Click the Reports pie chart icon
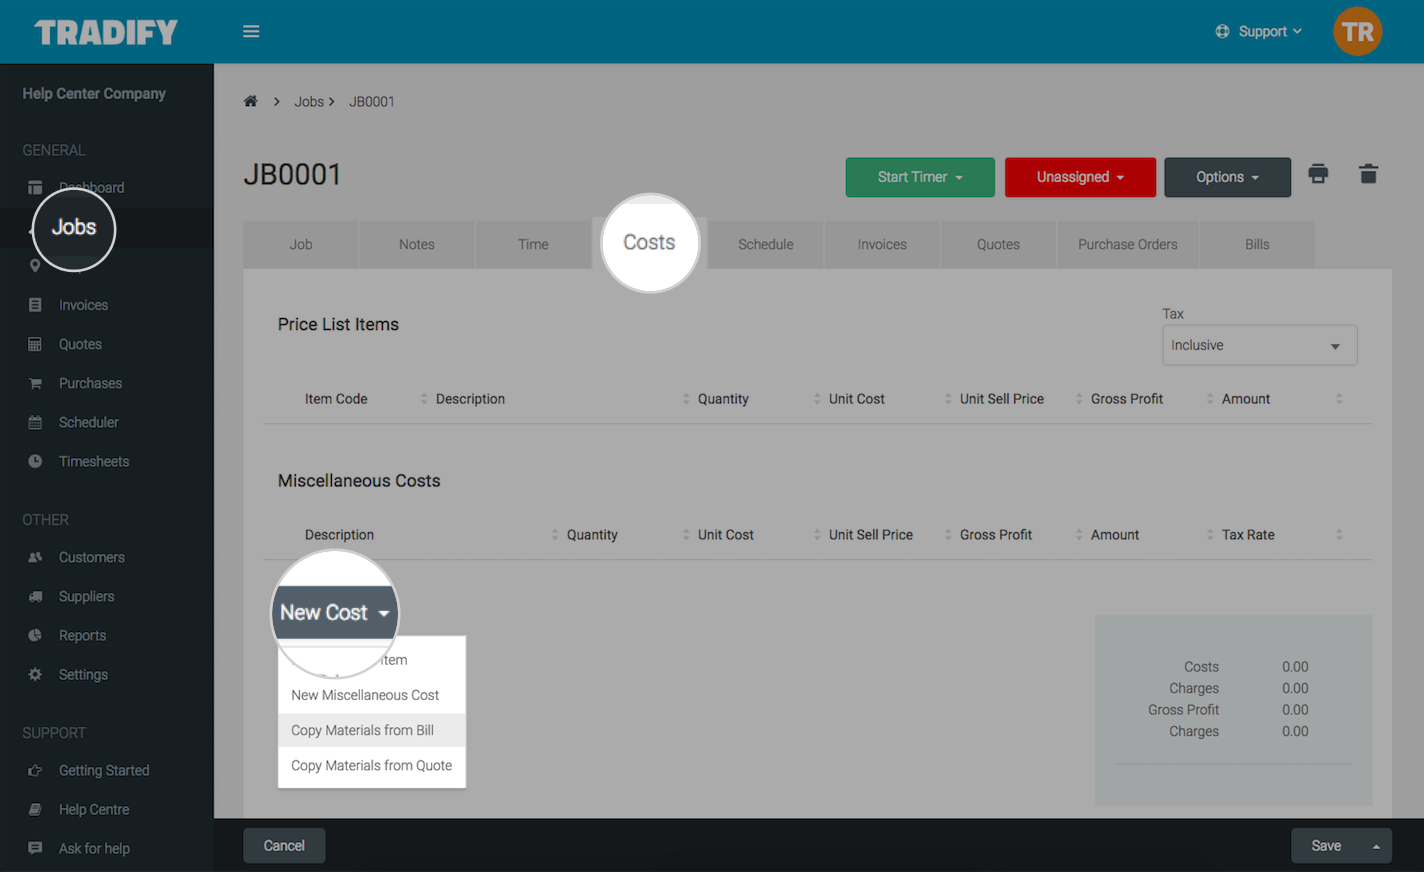 35,635
